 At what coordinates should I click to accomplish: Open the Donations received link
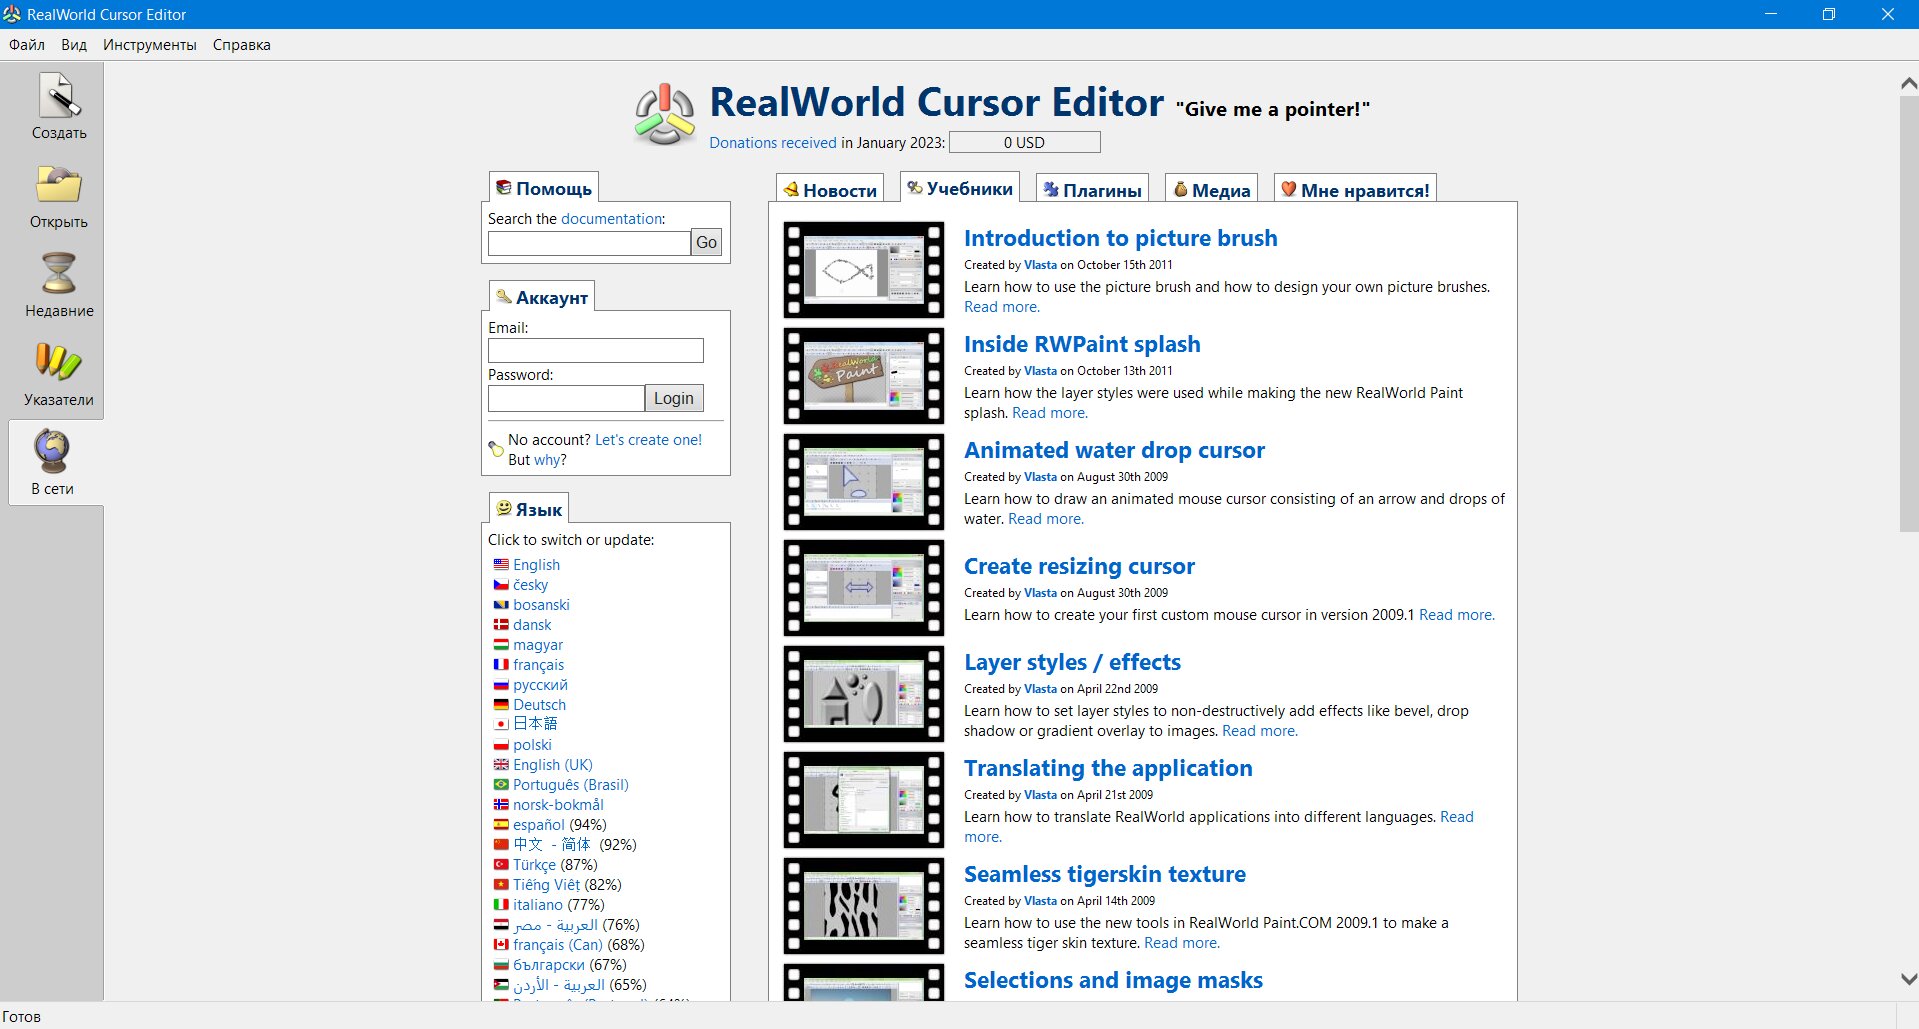(x=773, y=143)
